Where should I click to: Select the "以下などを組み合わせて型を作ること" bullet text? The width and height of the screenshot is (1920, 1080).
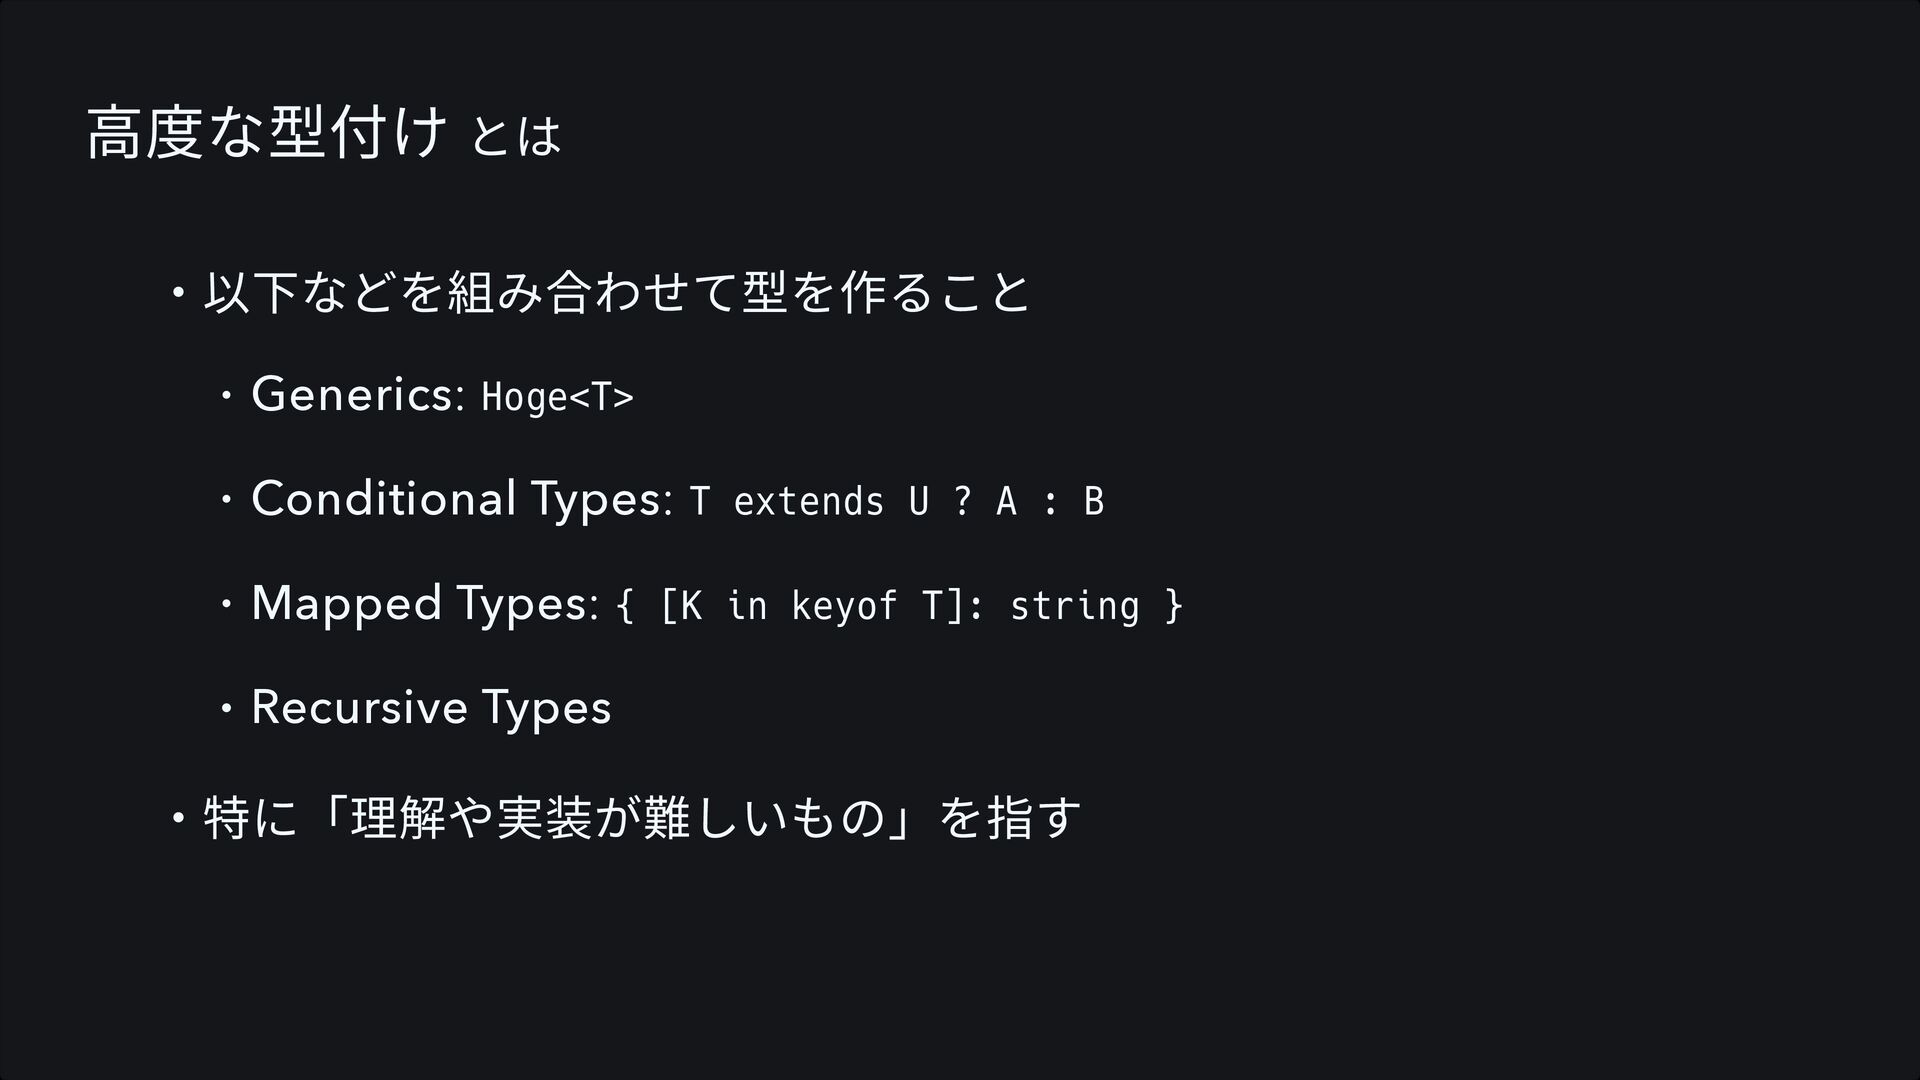615,293
